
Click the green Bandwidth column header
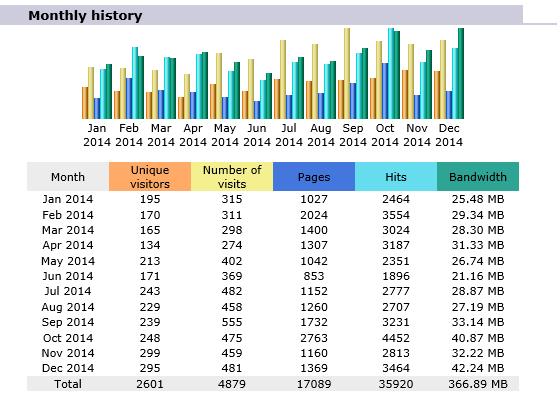point(478,177)
